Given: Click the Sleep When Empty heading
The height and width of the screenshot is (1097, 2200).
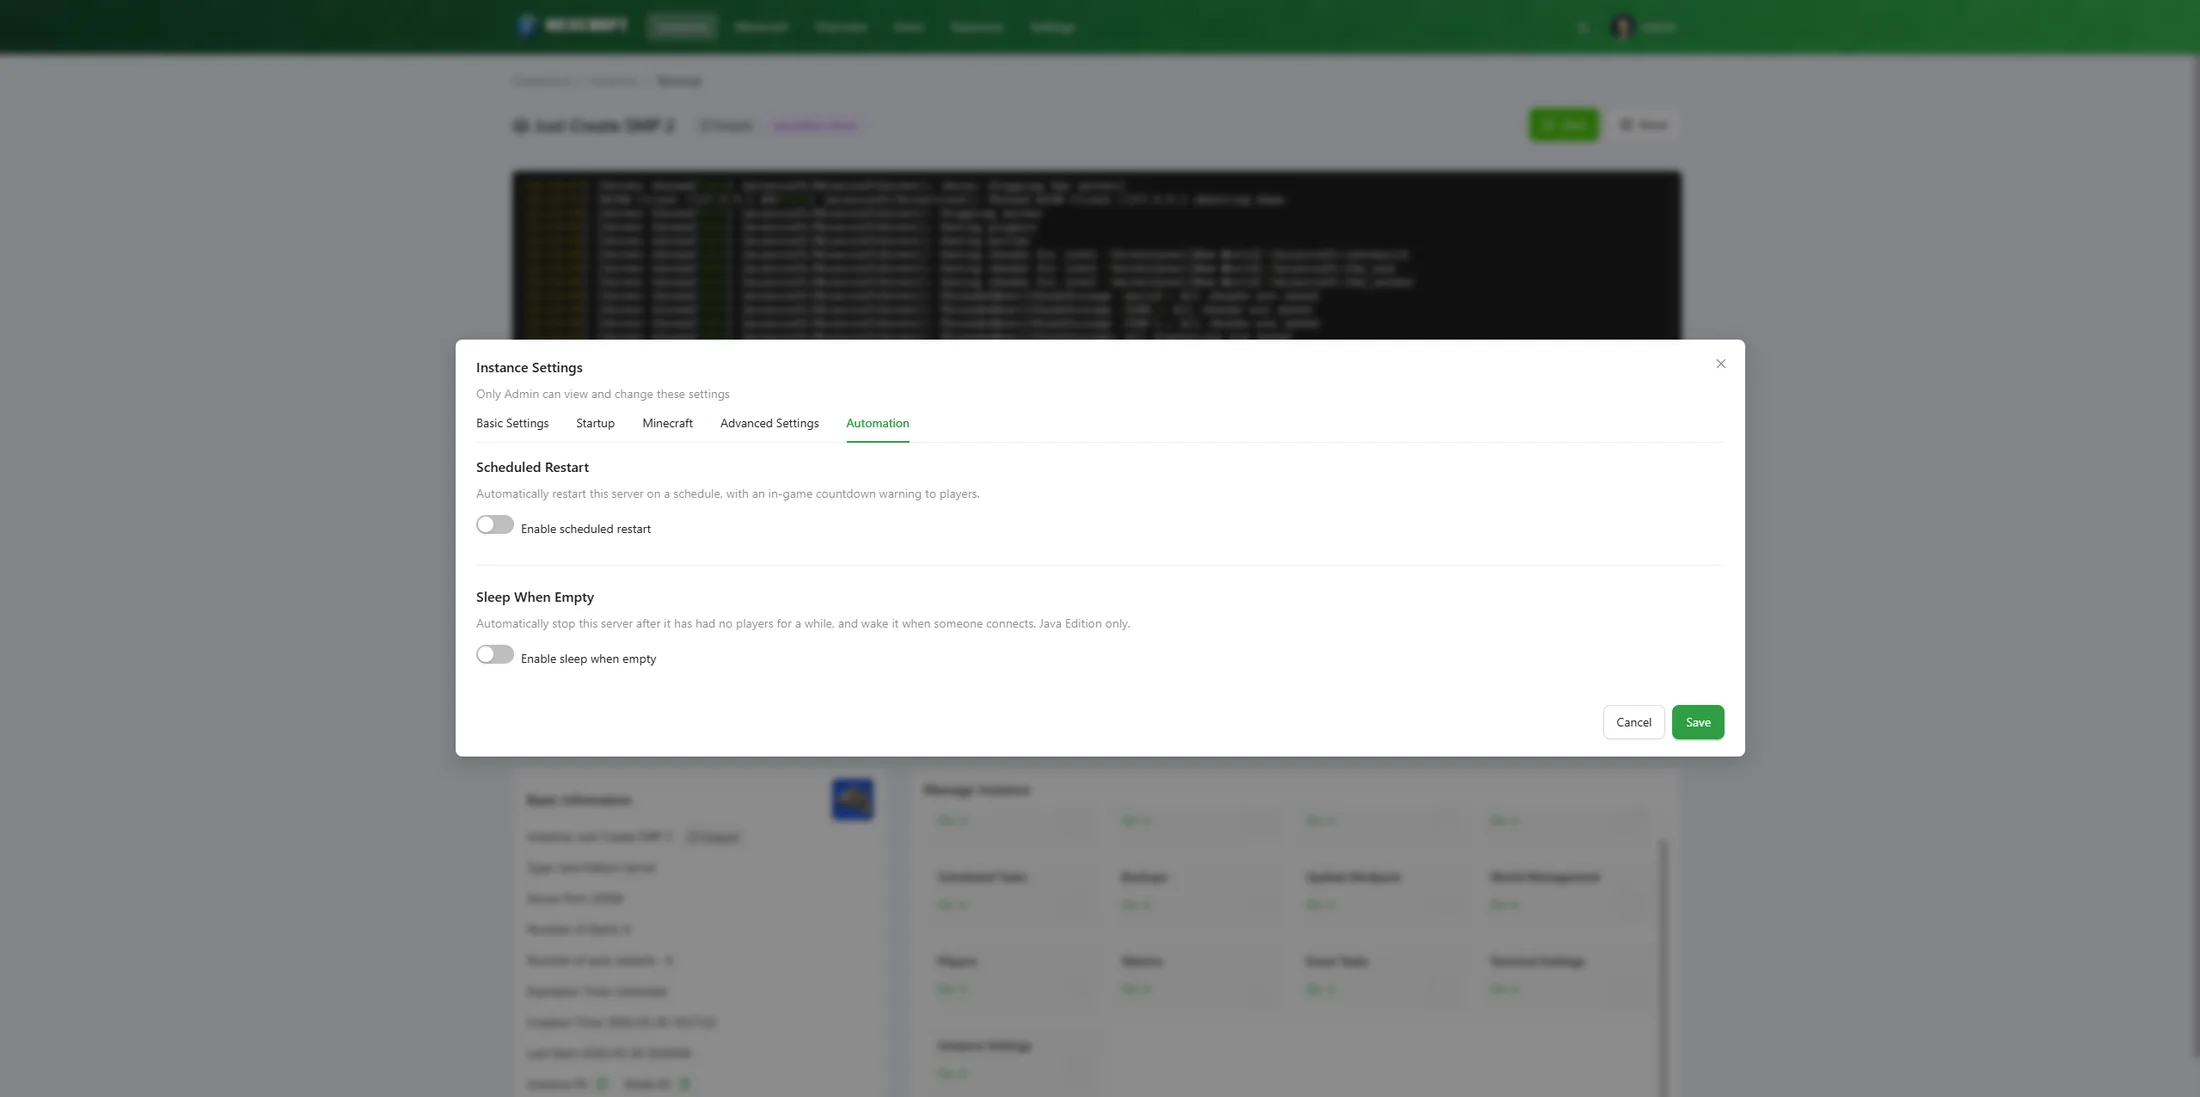Looking at the screenshot, I should (x=535, y=597).
